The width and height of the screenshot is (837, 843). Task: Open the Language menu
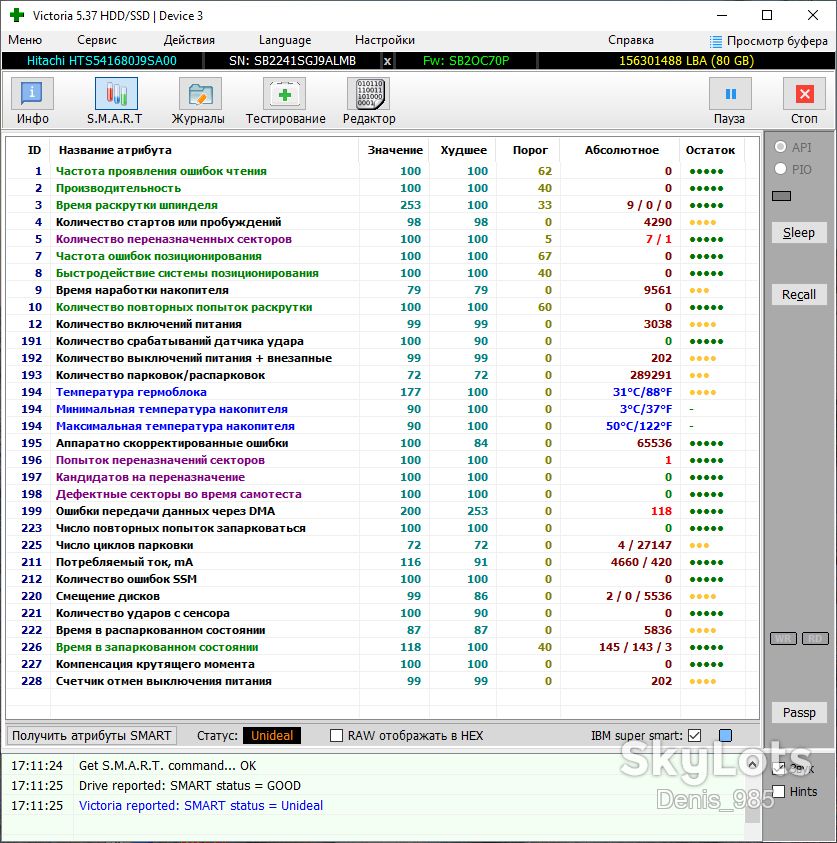tap(285, 40)
